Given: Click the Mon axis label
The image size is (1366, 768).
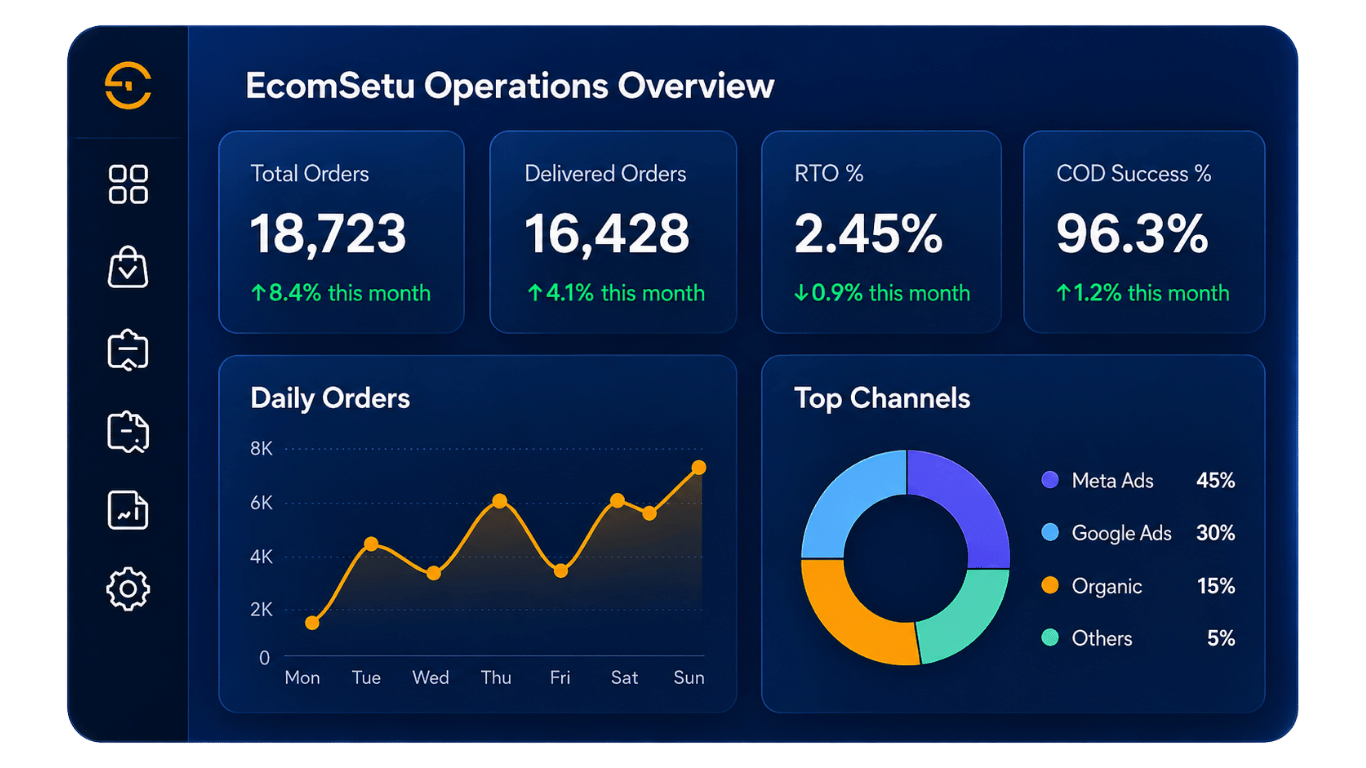Looking at the screenshot, I should [302, 677].
